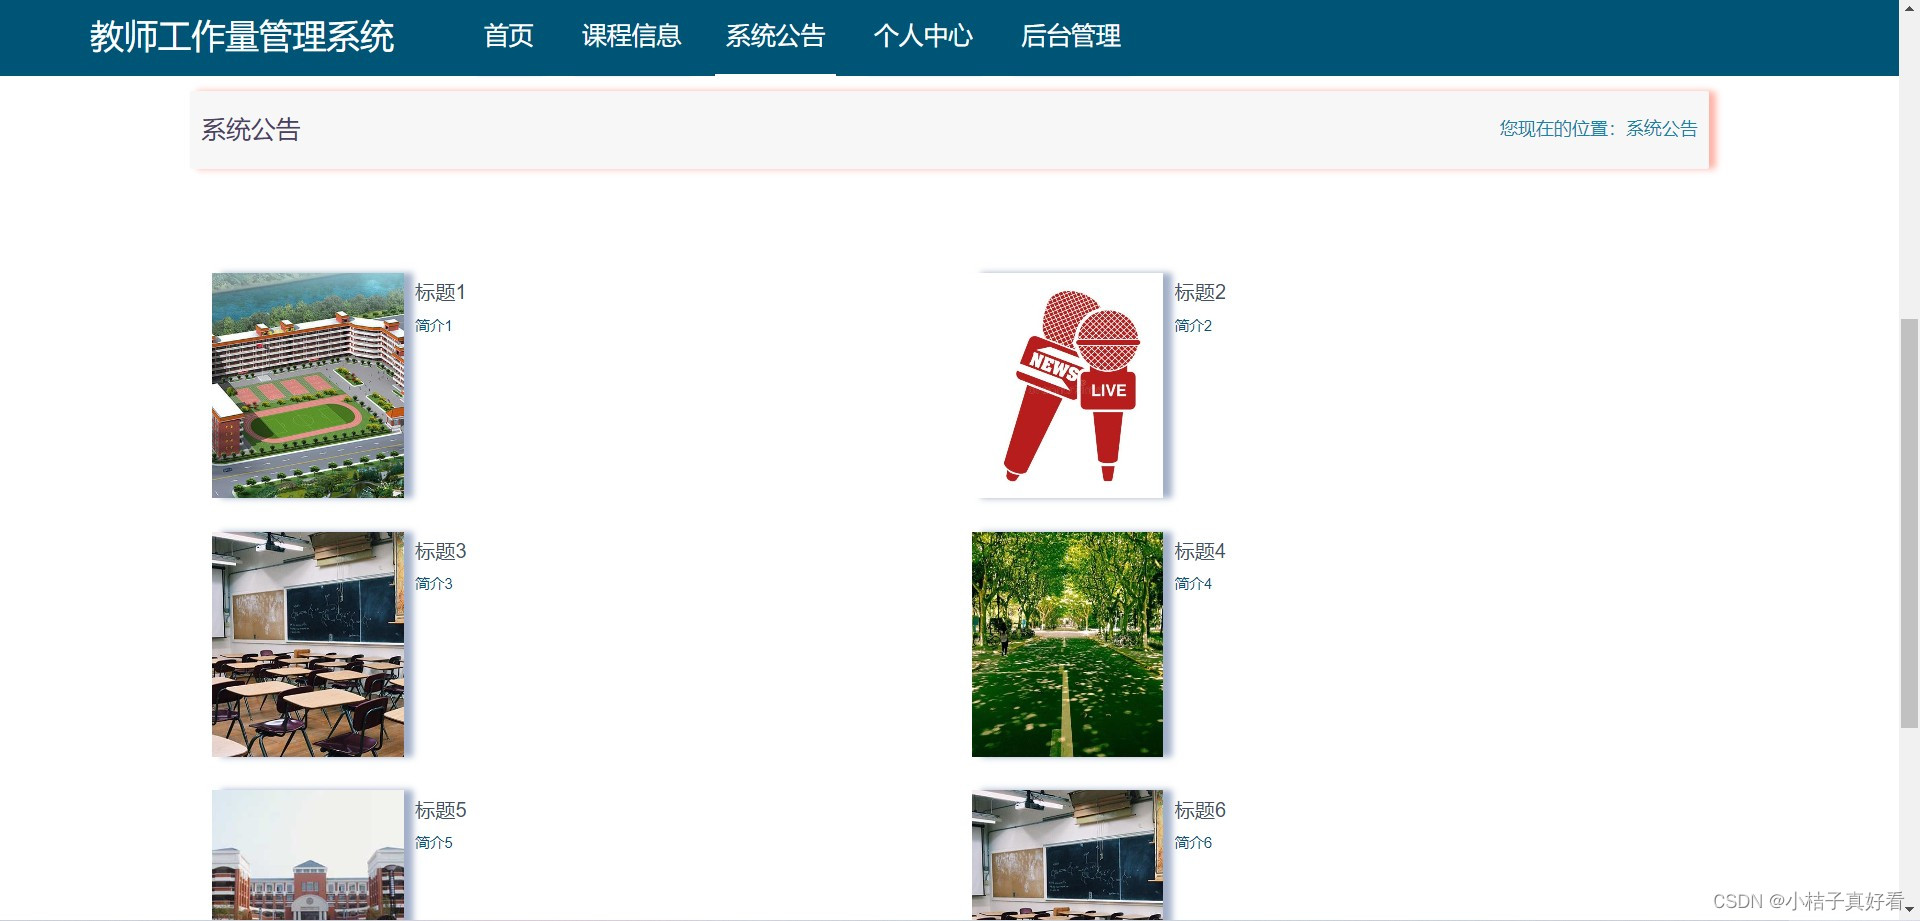Click the scrollbar down arrow

1909,910
